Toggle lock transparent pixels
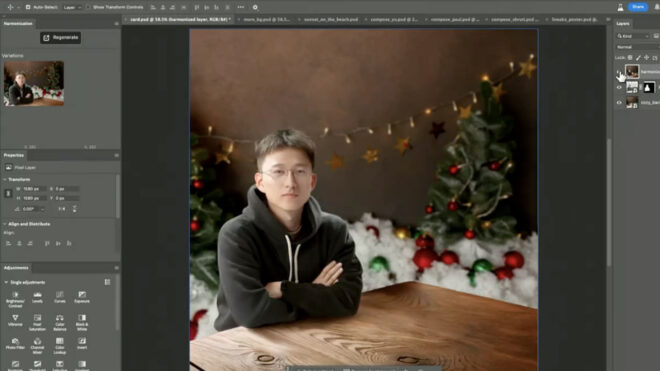 pos(630,58)
